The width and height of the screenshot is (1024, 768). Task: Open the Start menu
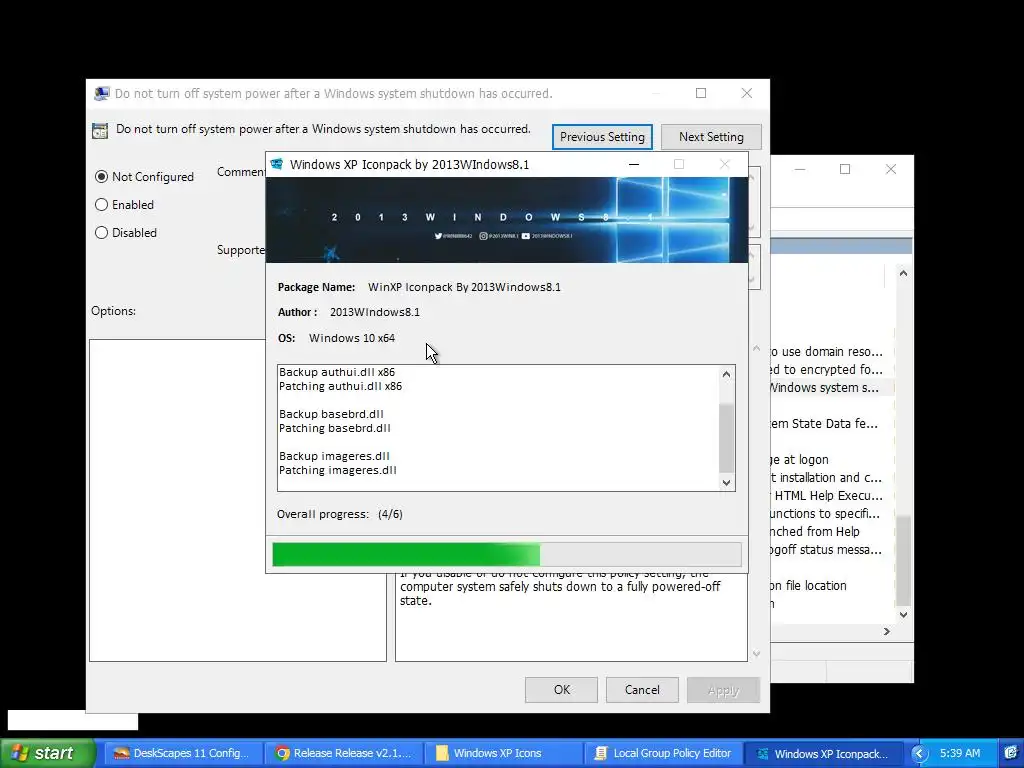(47, 753)
